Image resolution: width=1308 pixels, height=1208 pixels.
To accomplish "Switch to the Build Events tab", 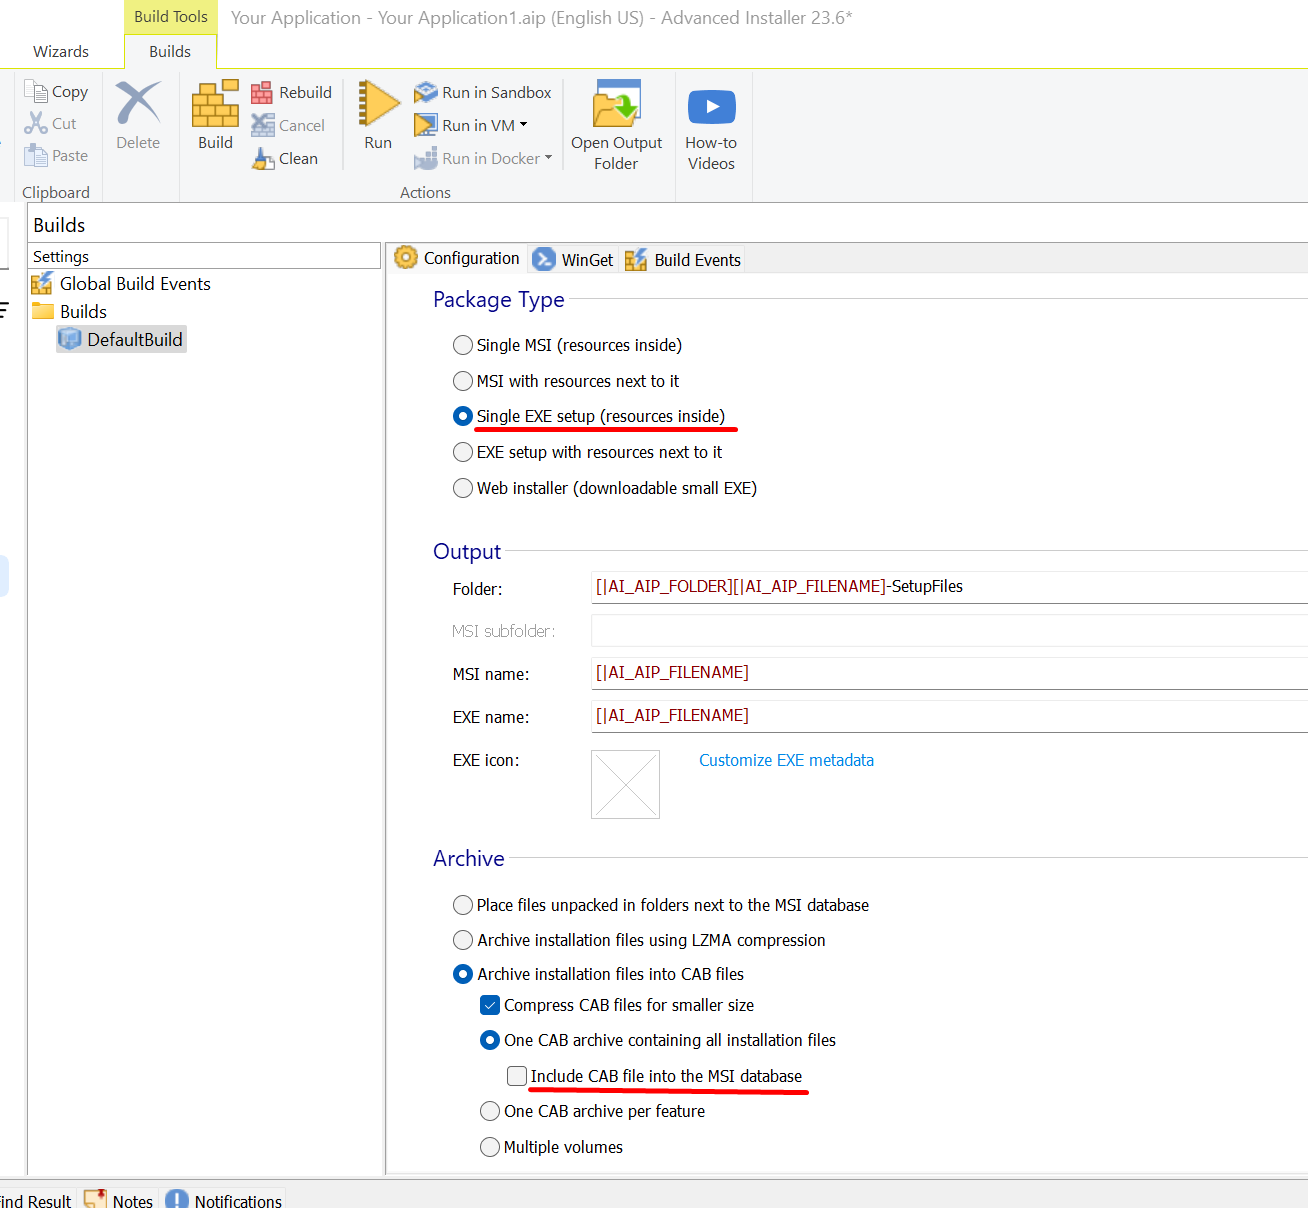I will [684, 260].
